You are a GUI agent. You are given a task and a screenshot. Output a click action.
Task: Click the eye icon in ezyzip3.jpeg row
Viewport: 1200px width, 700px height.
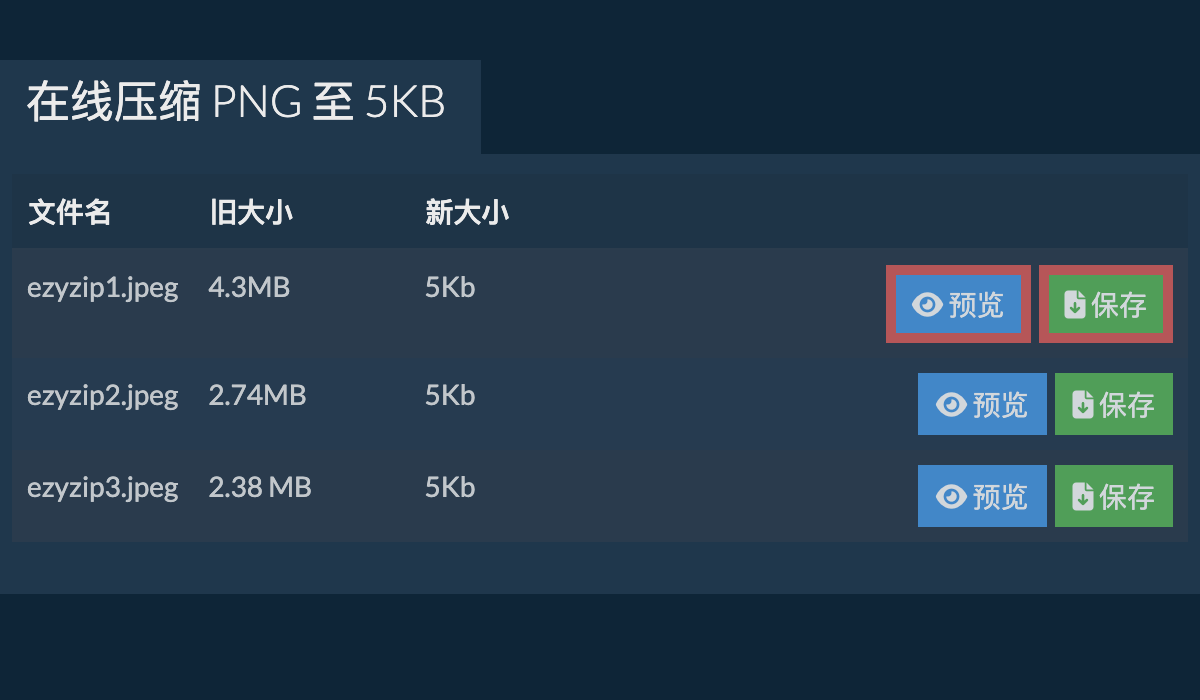(x=952, y=496)
